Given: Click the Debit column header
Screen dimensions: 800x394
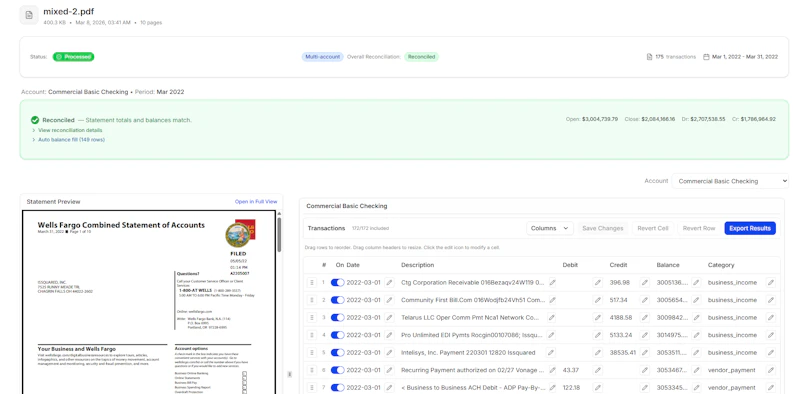Looking at the screenshot, I should pyautogui.click(x=570, y=265).
